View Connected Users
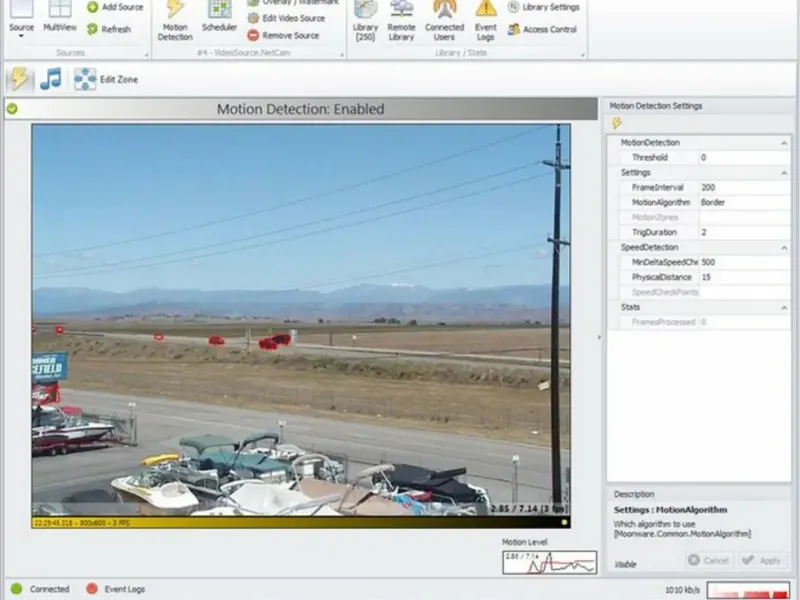This screenshot has height=600, width=800. pos(444,21)
